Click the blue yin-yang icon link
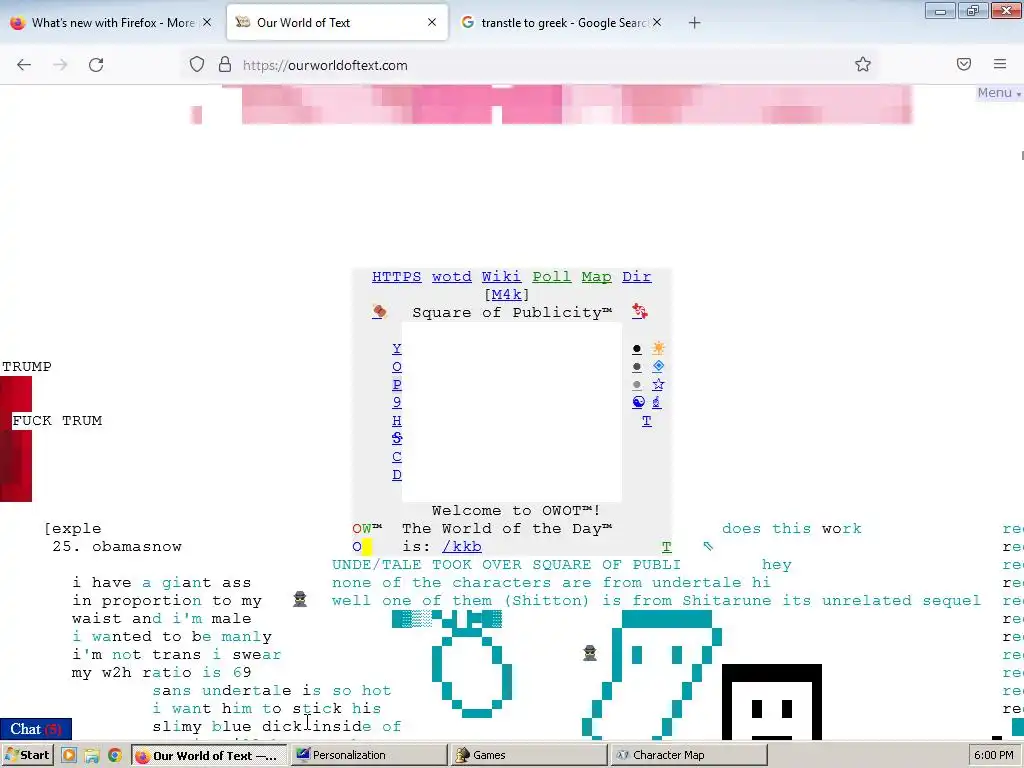Viewport: 1024px width, 768px height. pyautogui.click(x=638, y=402)
